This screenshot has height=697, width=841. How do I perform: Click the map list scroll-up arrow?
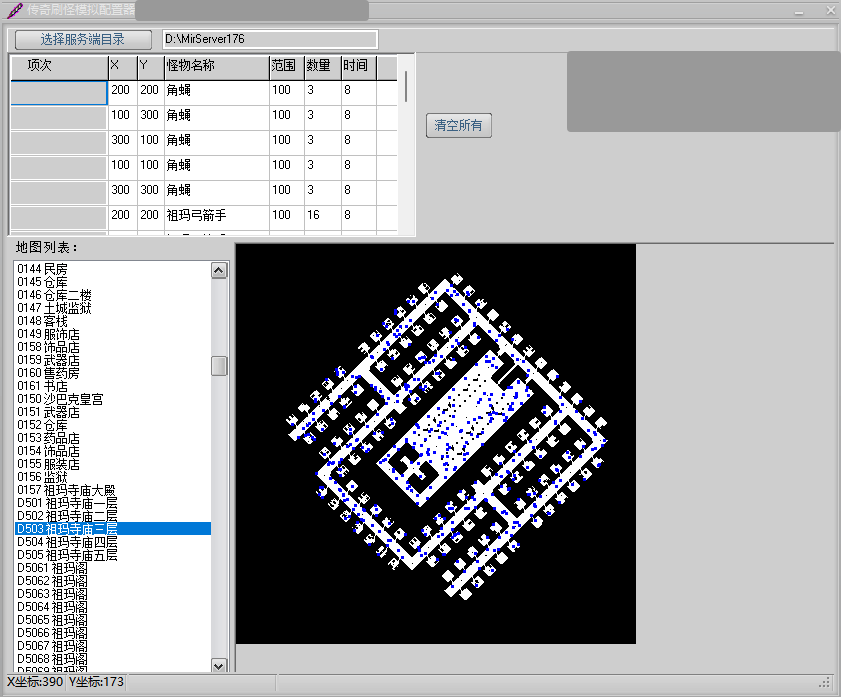219,270
